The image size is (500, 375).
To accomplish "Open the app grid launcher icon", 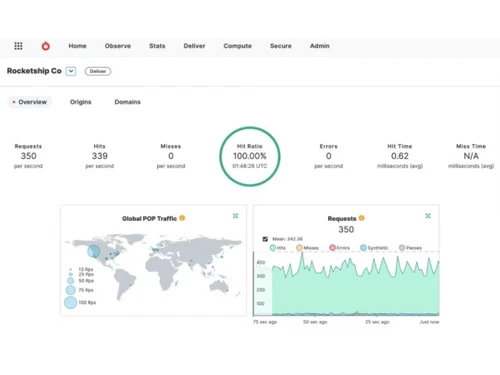I will (x=18, y=46).
